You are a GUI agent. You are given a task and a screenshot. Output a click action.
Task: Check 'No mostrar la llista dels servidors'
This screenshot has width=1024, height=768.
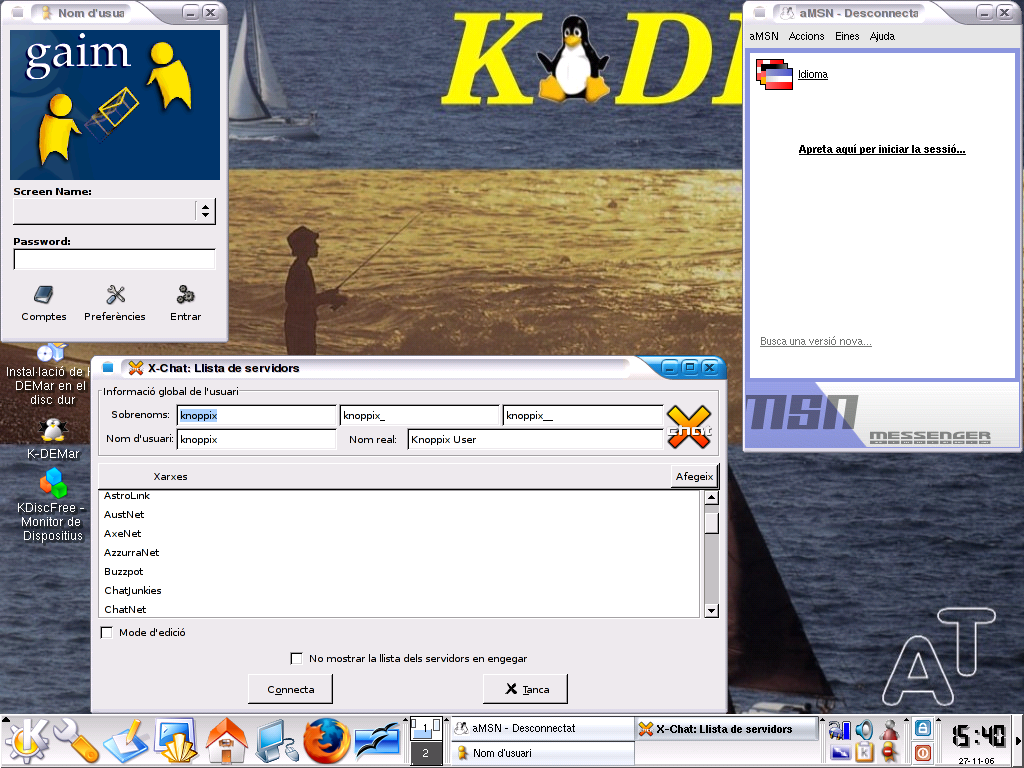(296, 658)
